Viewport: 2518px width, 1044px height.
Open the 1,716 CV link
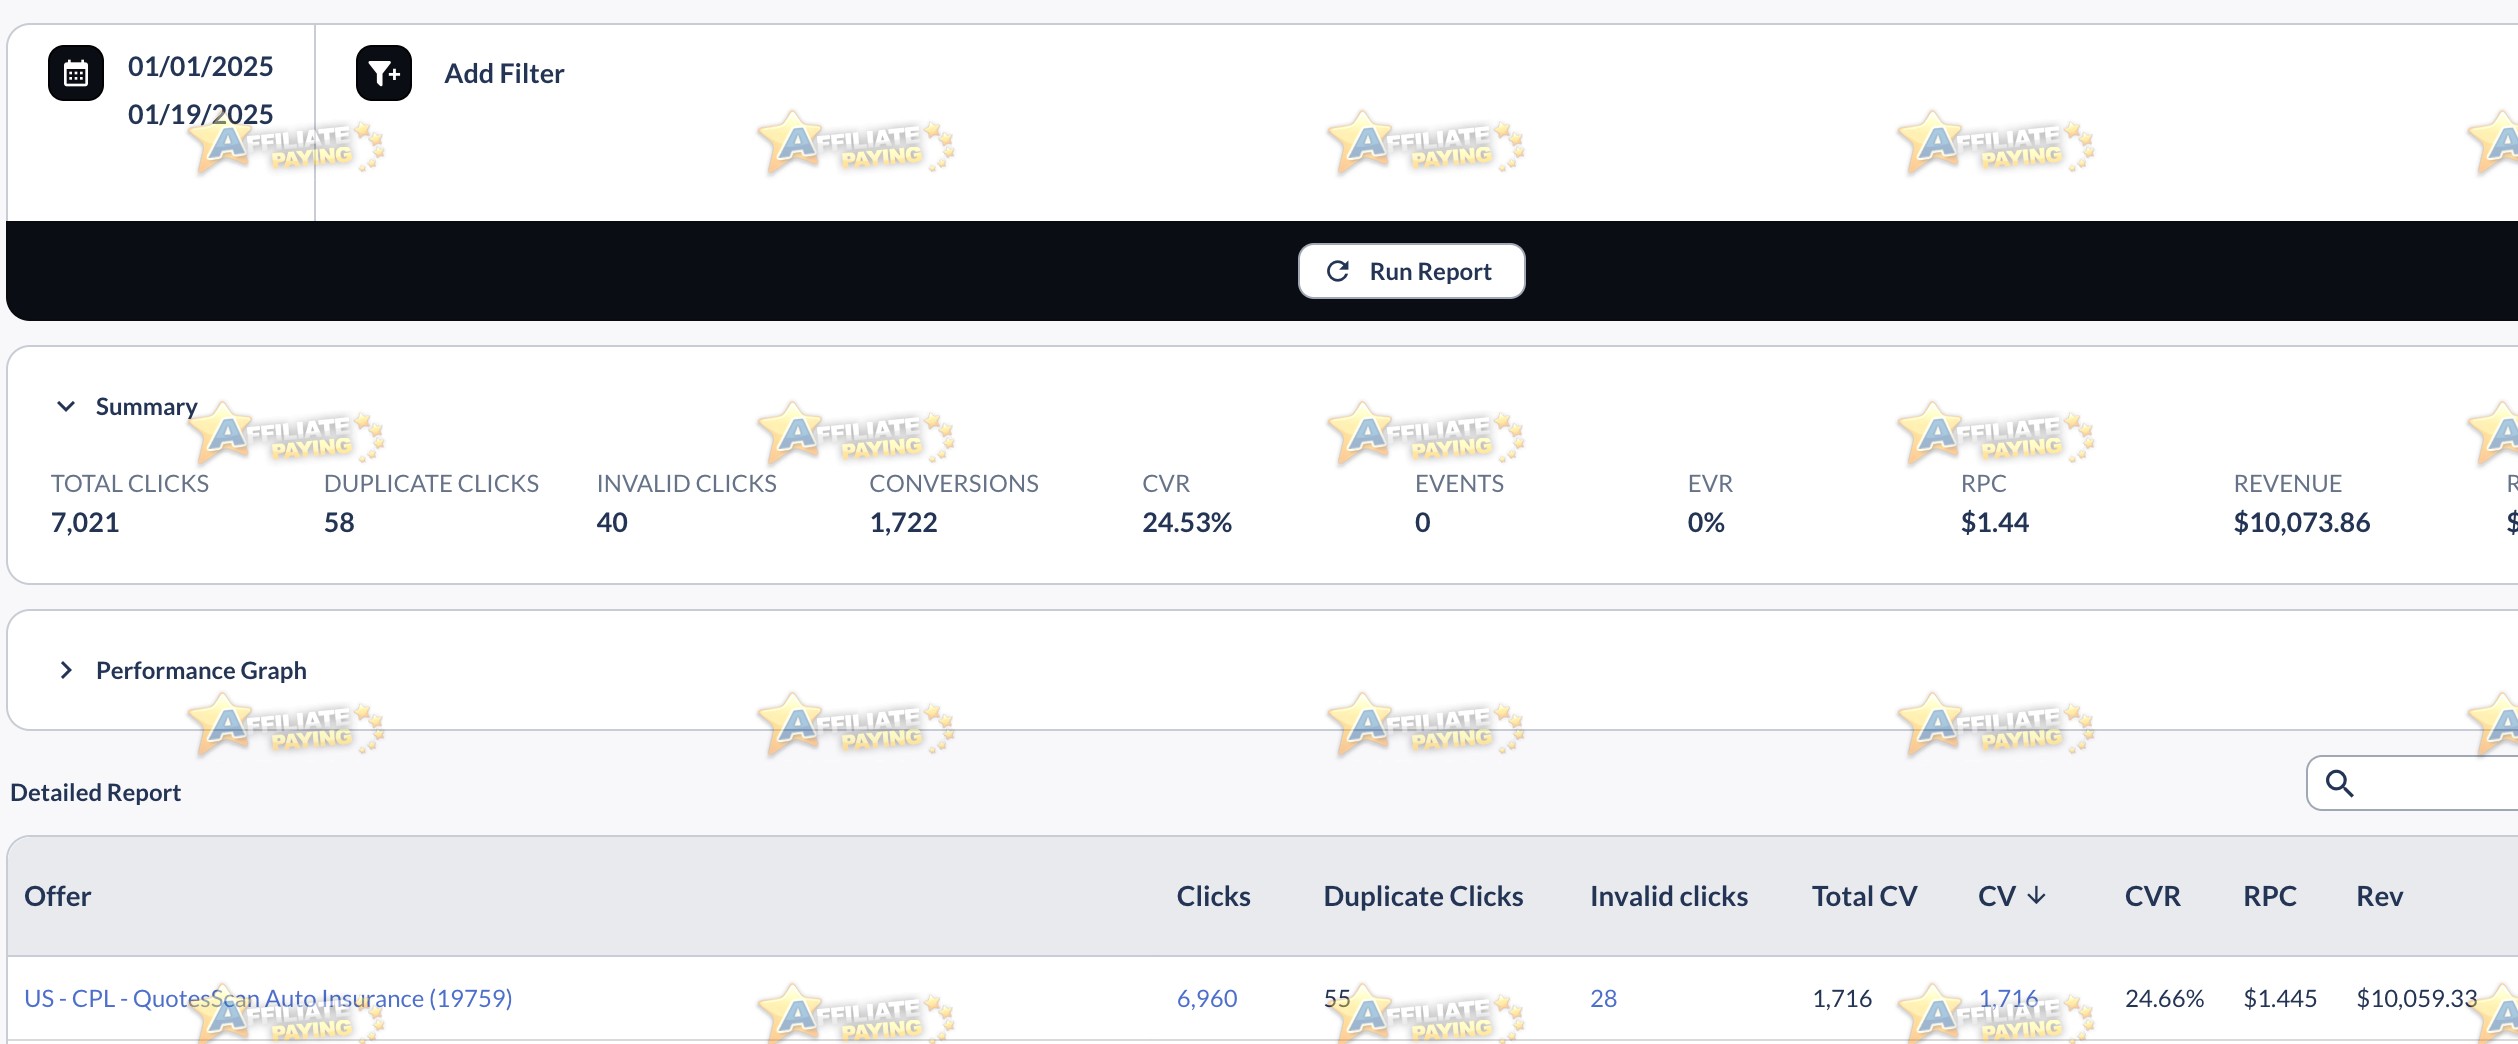click(x=2008, y=998)
